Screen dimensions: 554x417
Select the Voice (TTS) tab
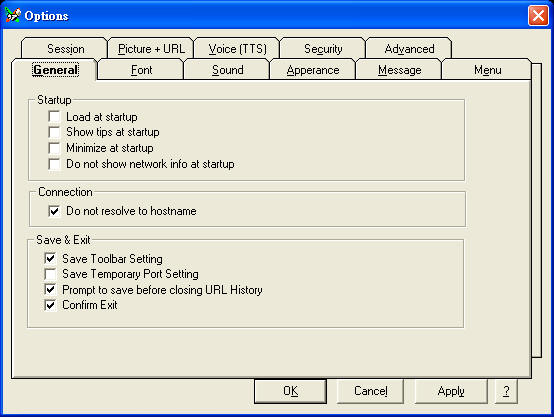237,48
